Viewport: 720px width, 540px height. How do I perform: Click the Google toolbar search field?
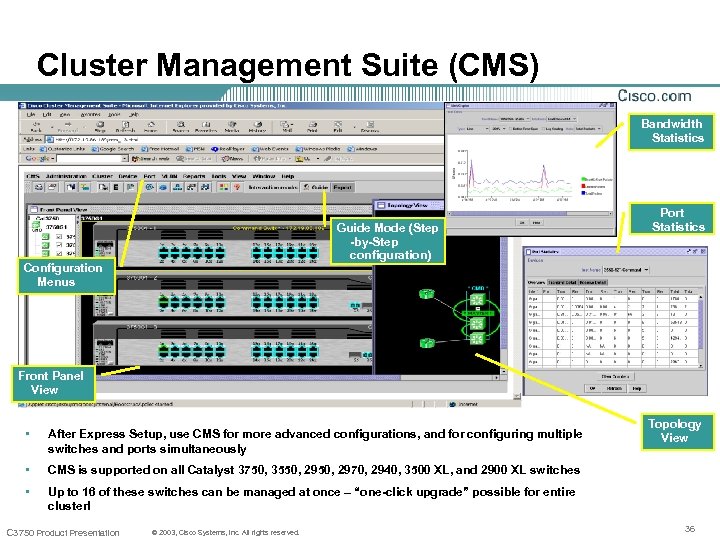(89, 158)
